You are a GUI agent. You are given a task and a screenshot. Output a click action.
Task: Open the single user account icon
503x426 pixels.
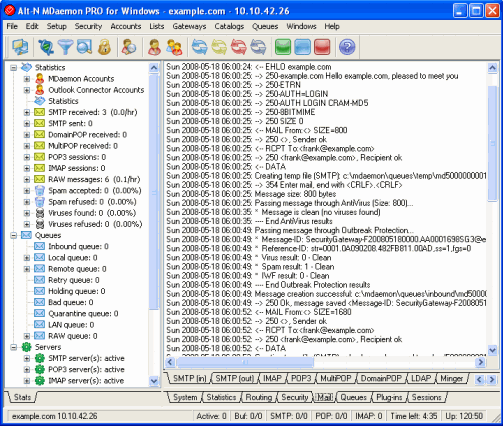pyautogui.click(x=154, y=47)
